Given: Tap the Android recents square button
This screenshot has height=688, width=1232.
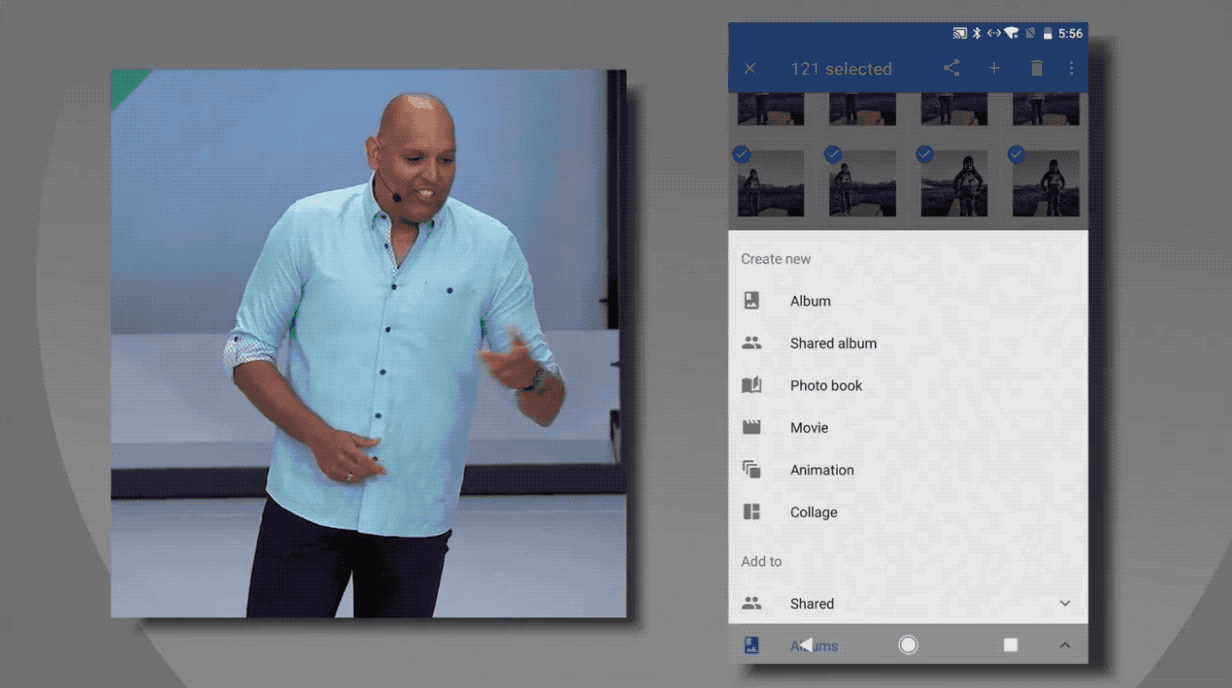Looking at the screenshot, I should (1011, 645).
